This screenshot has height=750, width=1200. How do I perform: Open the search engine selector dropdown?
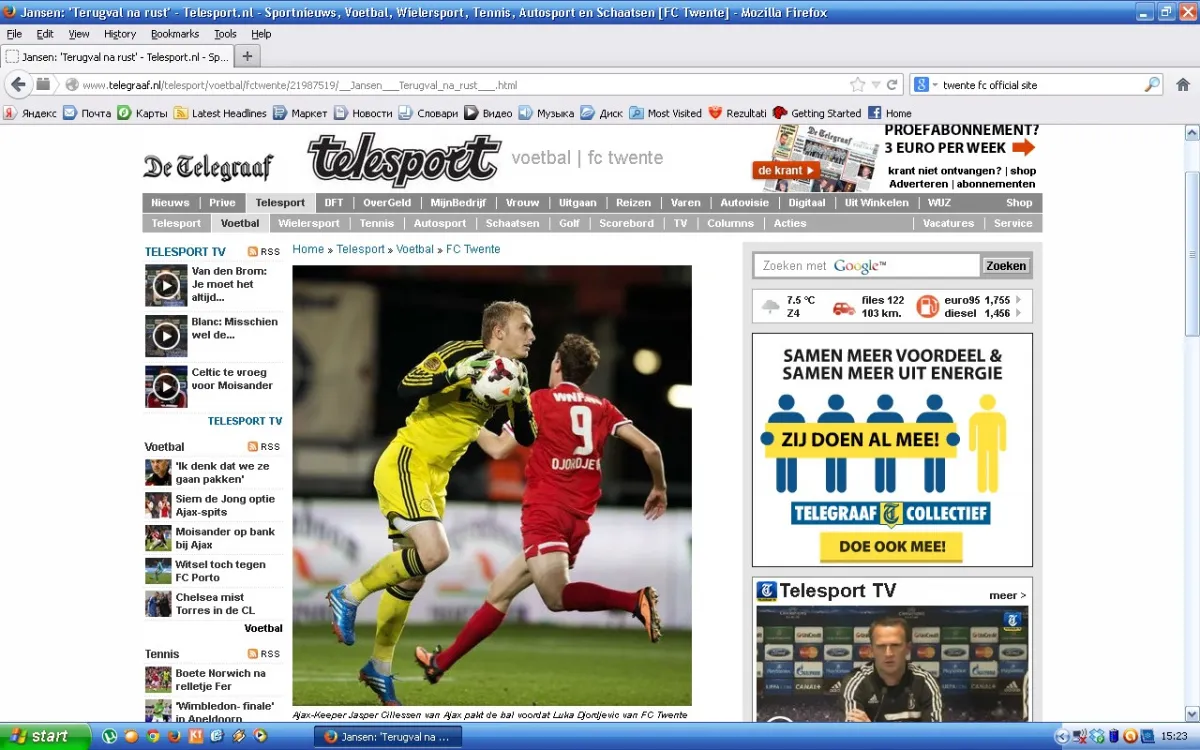click(927, 85)
